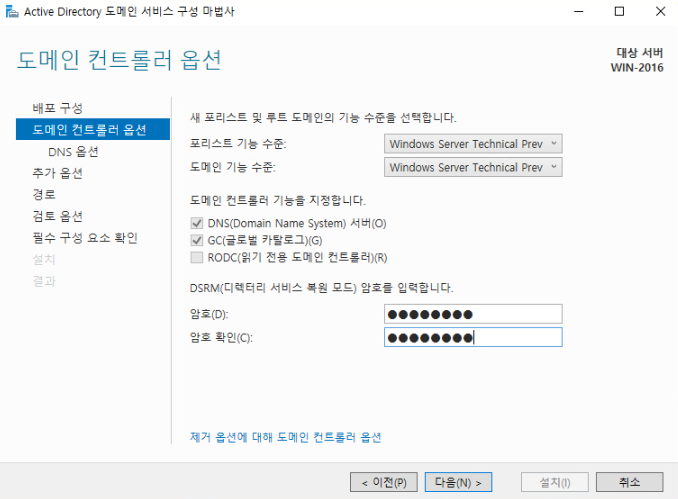Toggle the GC(글로벌 카탈로그) checkbox
Screen dimensions: 678x499
pyautogui.click(x=197, y=240)
